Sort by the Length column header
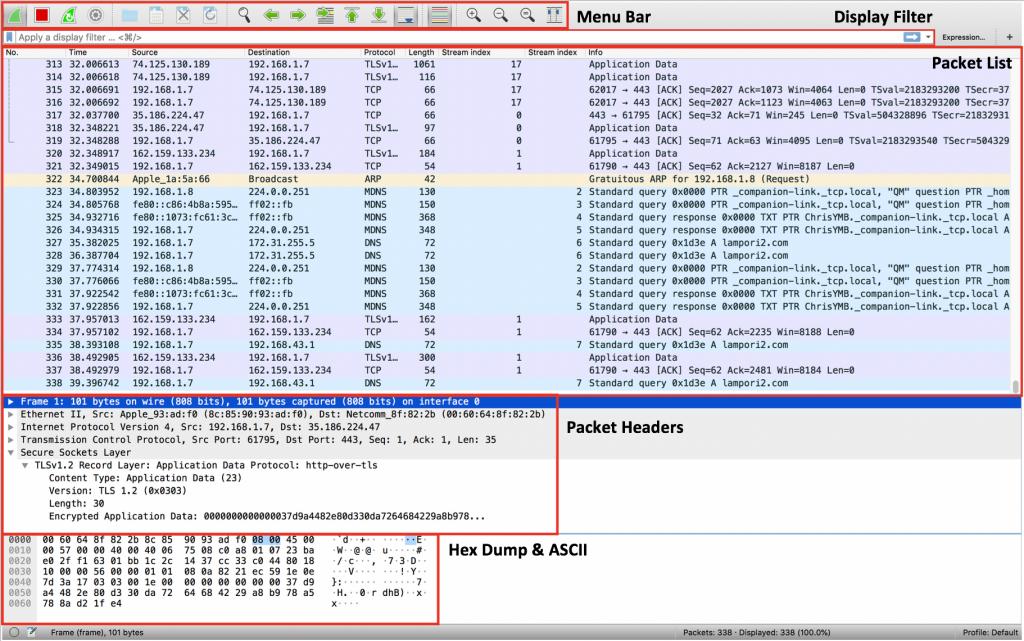Image resolution: width=1024 pixels, height=641 pixels. point(421,52)
